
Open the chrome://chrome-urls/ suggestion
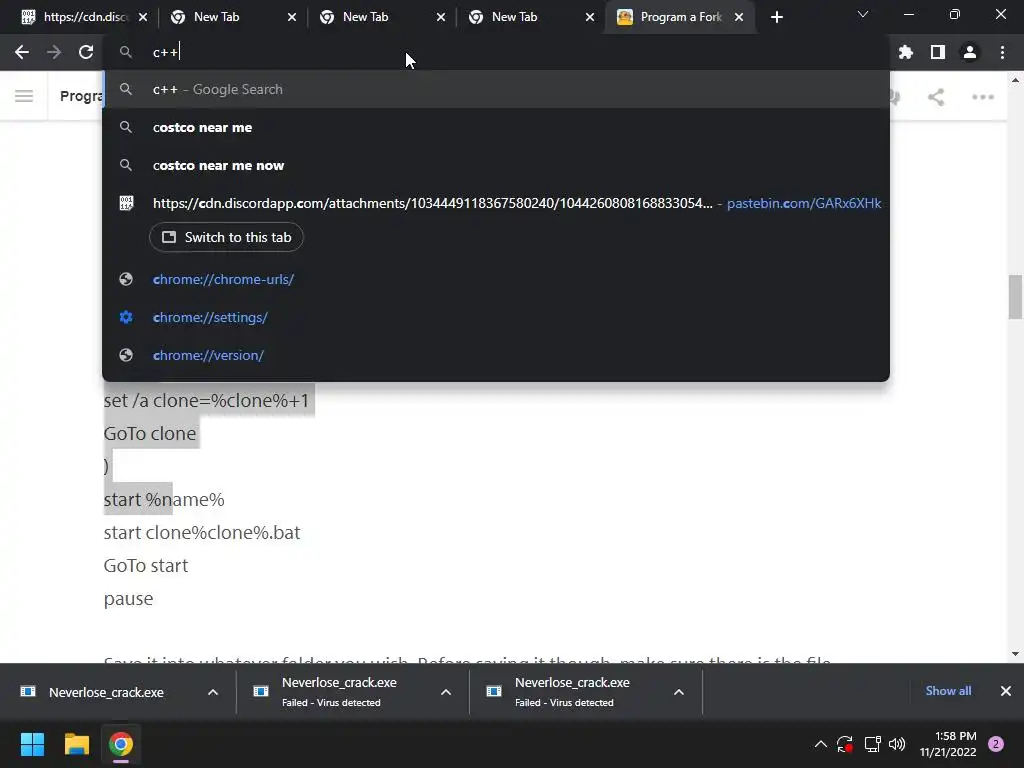496,280
